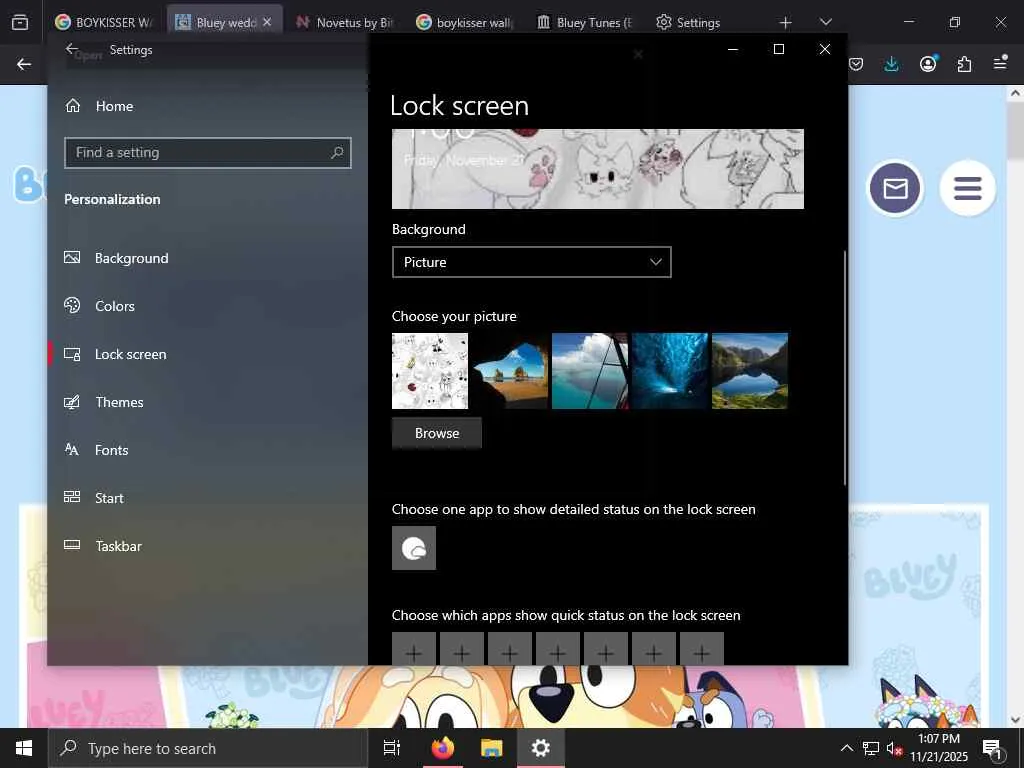Viewport: 1024px width, 768px height.
Task: Open Firefox from the taskbar
Action: click(x=443, y=748)
